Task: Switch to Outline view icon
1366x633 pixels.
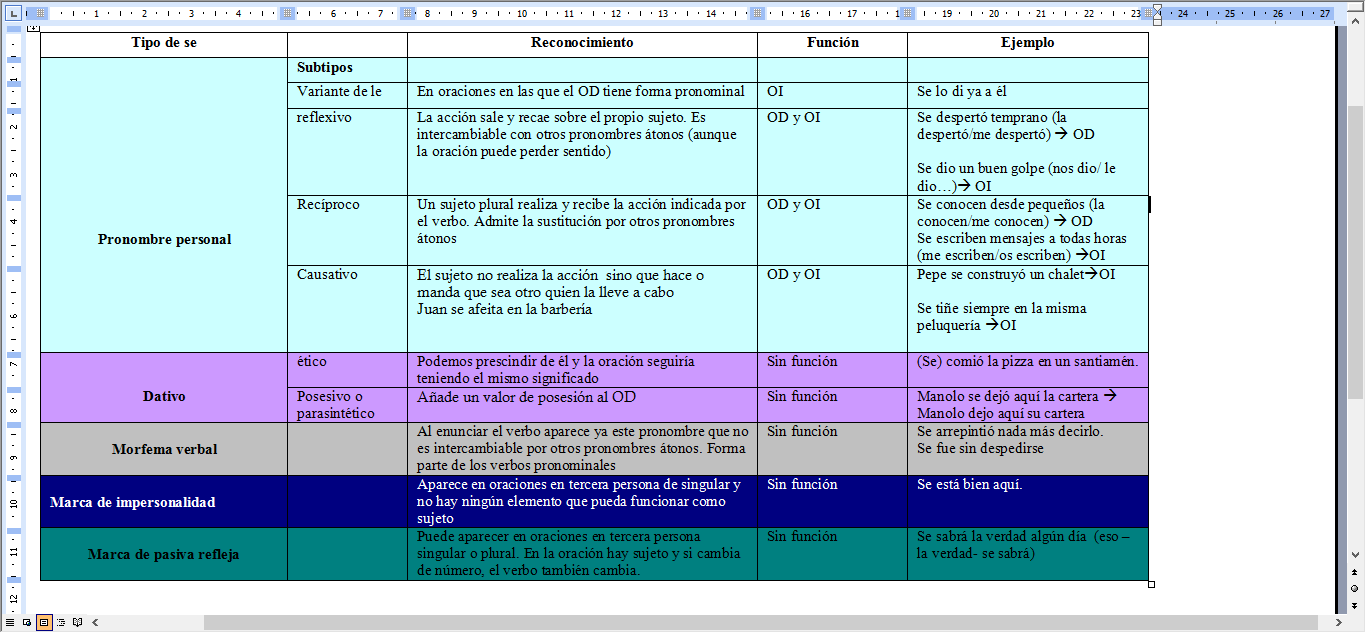Action: click(x=61, y=622)
